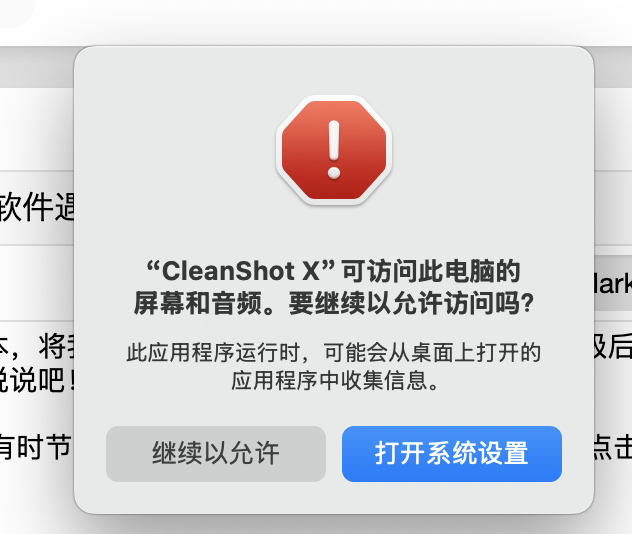Click the 应用程序中收集信息 description line
Image resolution: width=632 pixels, height=534 pixels.
click(335, 380)
